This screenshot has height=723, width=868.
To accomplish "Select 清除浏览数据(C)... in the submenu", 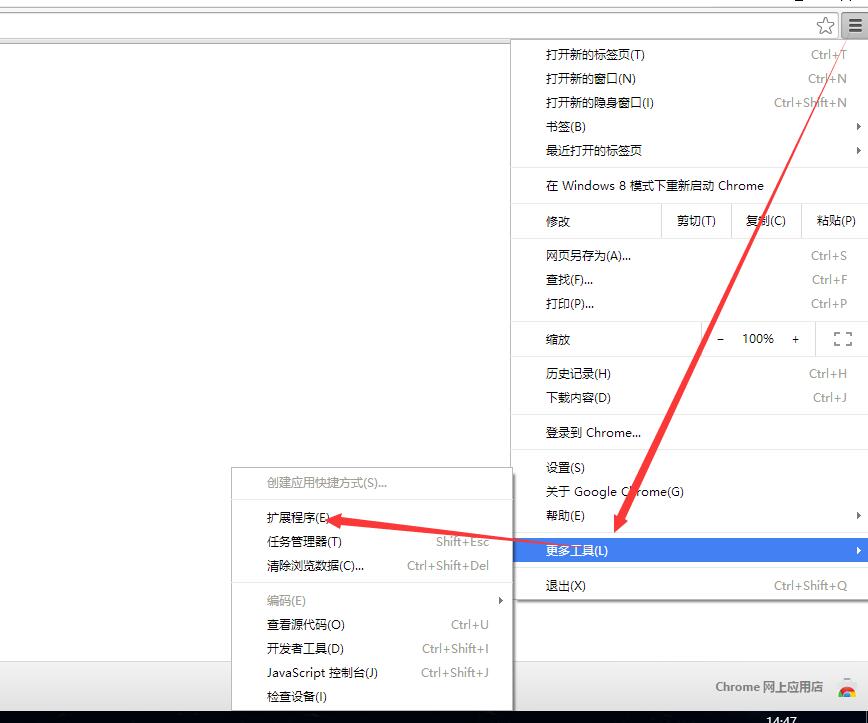I will click(x=372, y=566).
